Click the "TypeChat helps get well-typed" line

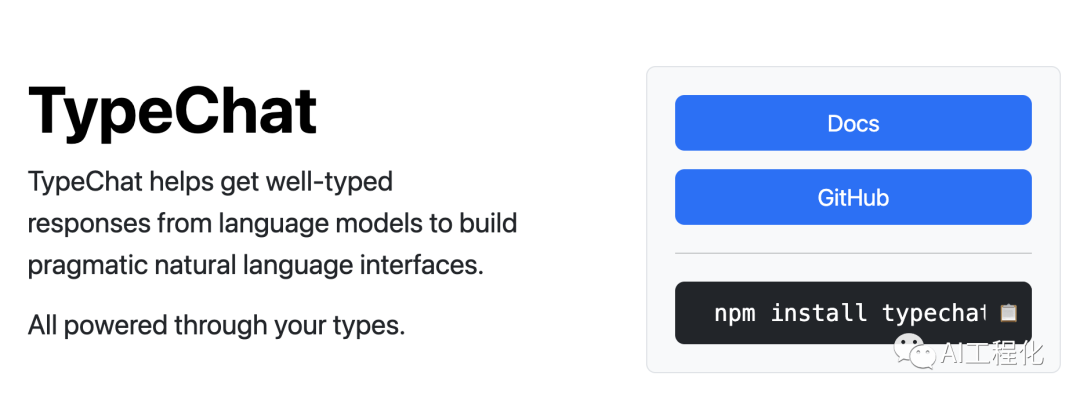[x=210, y=181]
